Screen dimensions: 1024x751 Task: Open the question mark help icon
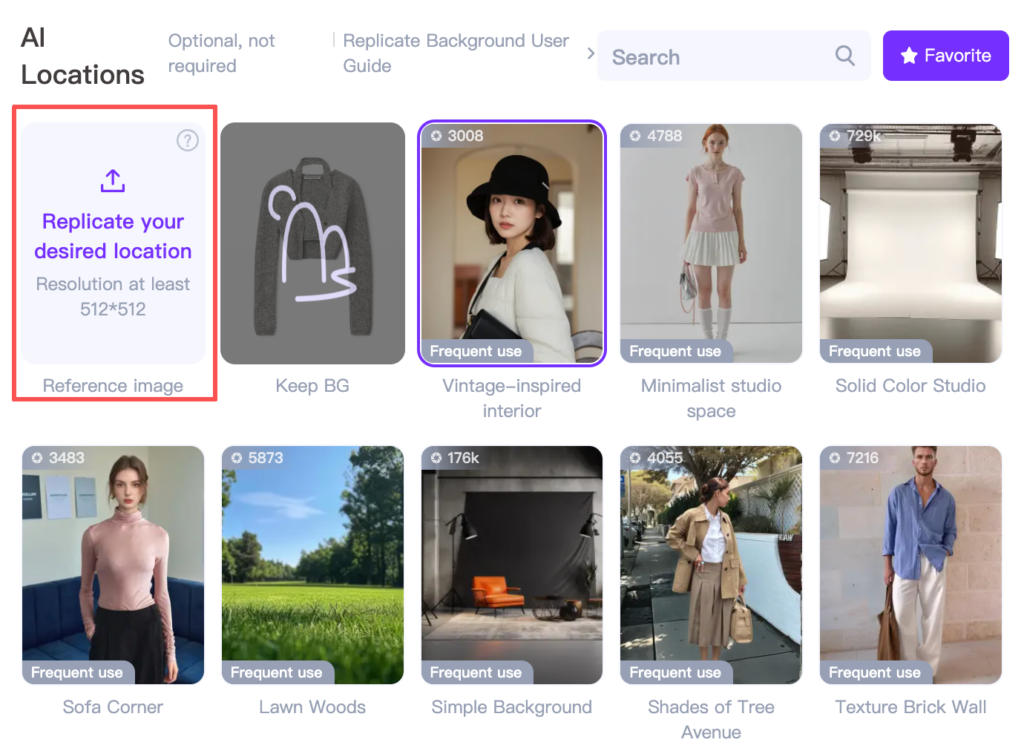[x=187, y=141]
